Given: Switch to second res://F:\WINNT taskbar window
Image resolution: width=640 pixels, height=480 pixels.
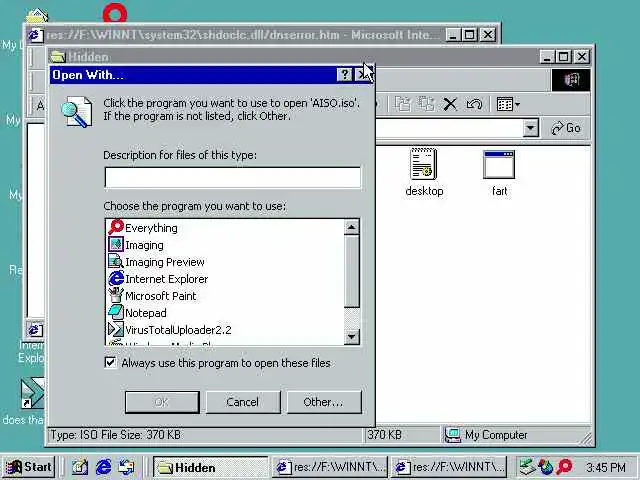Looking at the screenshot, I should 449,467.
